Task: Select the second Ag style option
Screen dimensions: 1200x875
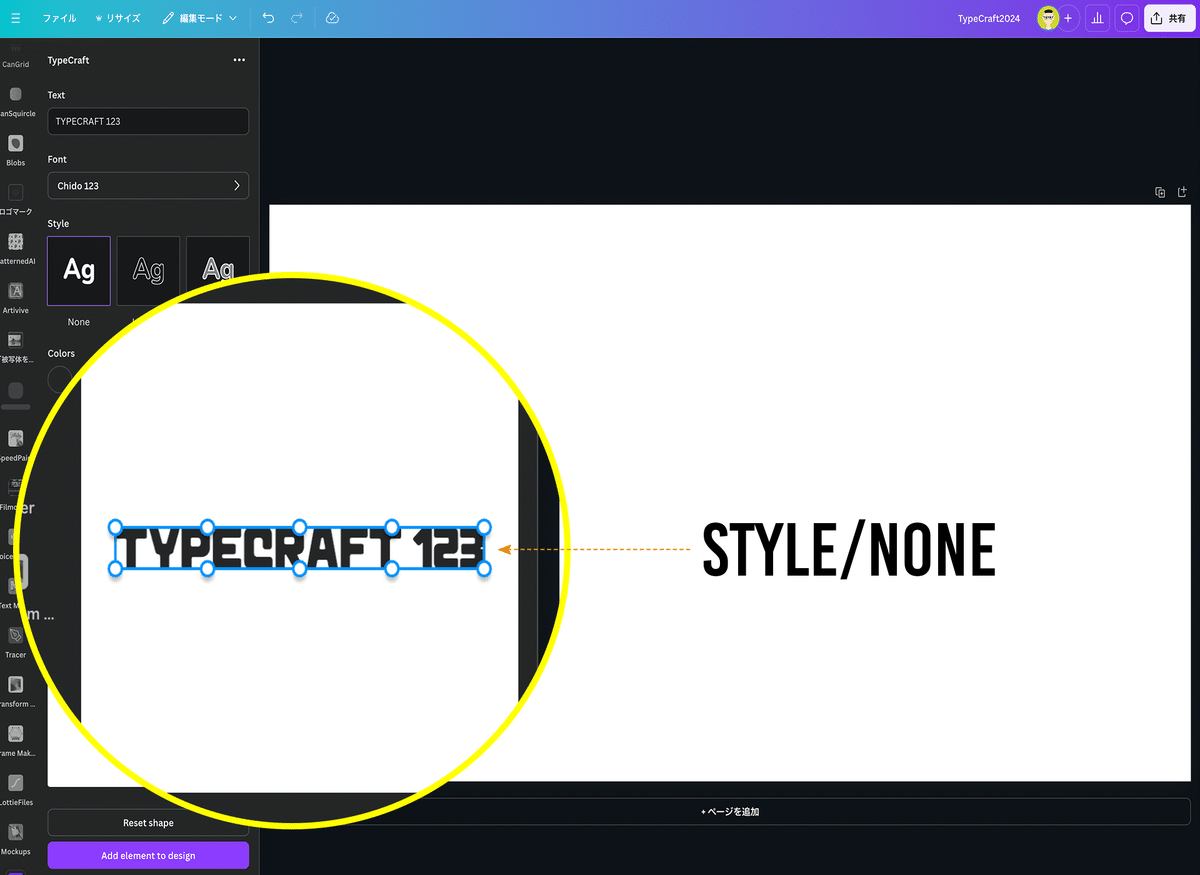Action: (x=148, y=270)
